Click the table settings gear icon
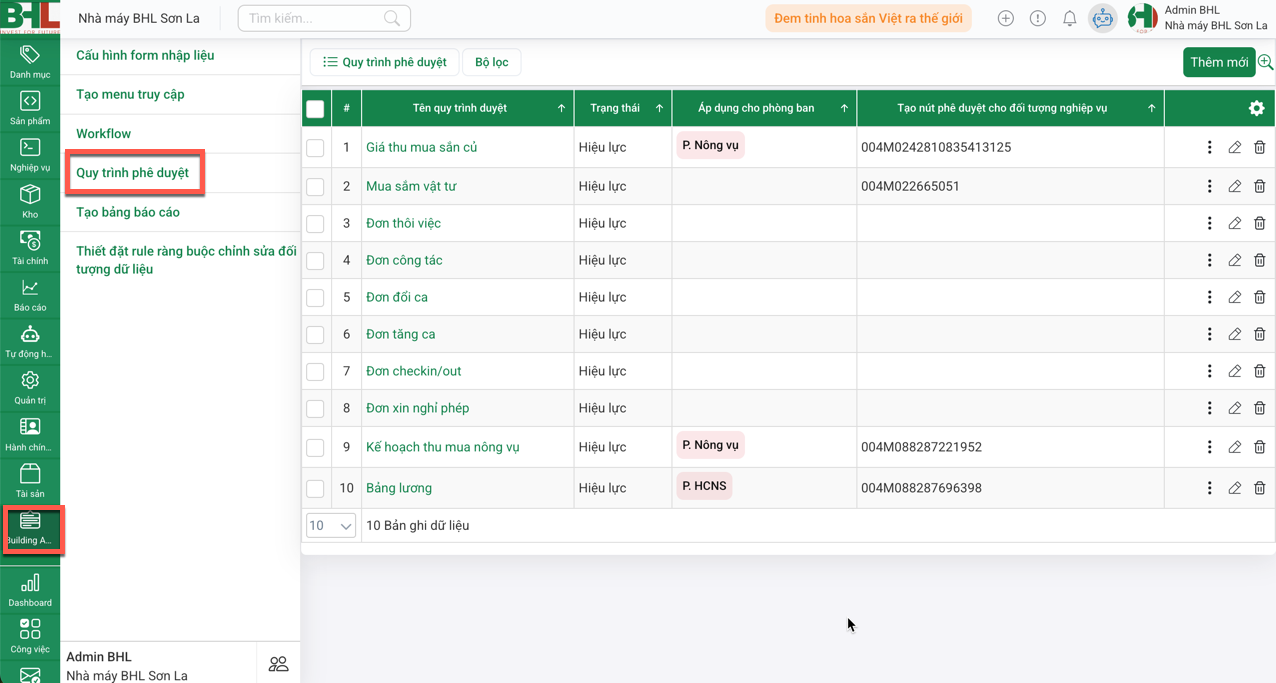 [x=1257, y=108]
